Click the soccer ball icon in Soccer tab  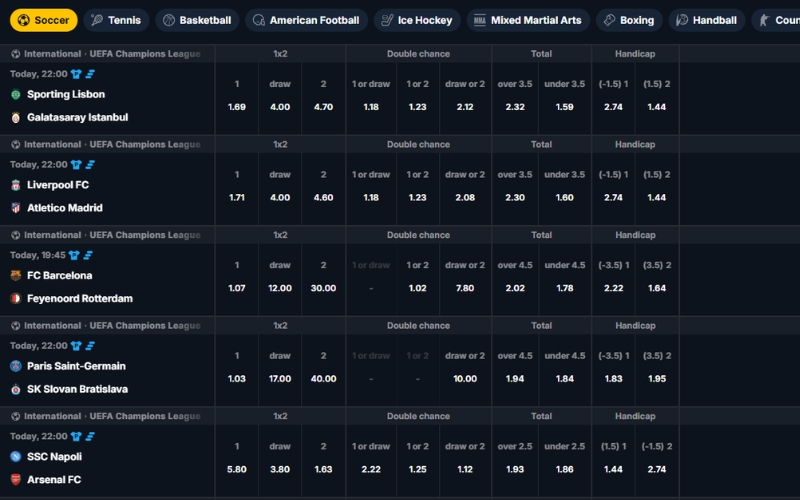(x=23, y=20)
